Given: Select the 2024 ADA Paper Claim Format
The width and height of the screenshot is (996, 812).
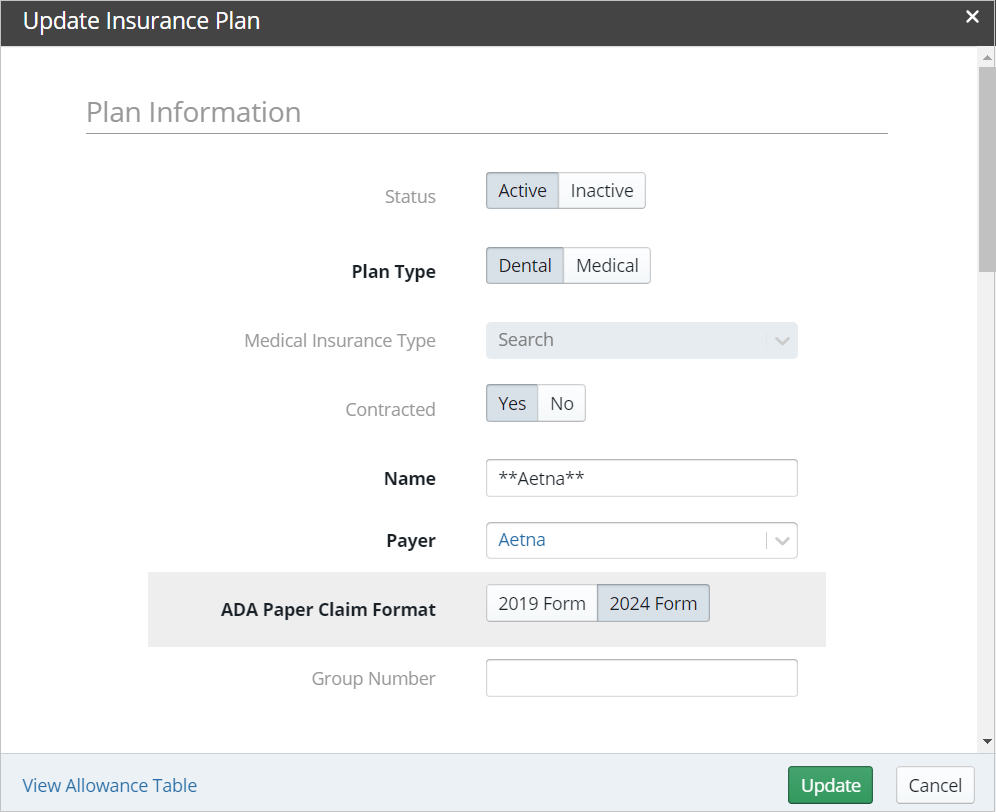Looking at the screenshot, I should [x=653, y=603].
